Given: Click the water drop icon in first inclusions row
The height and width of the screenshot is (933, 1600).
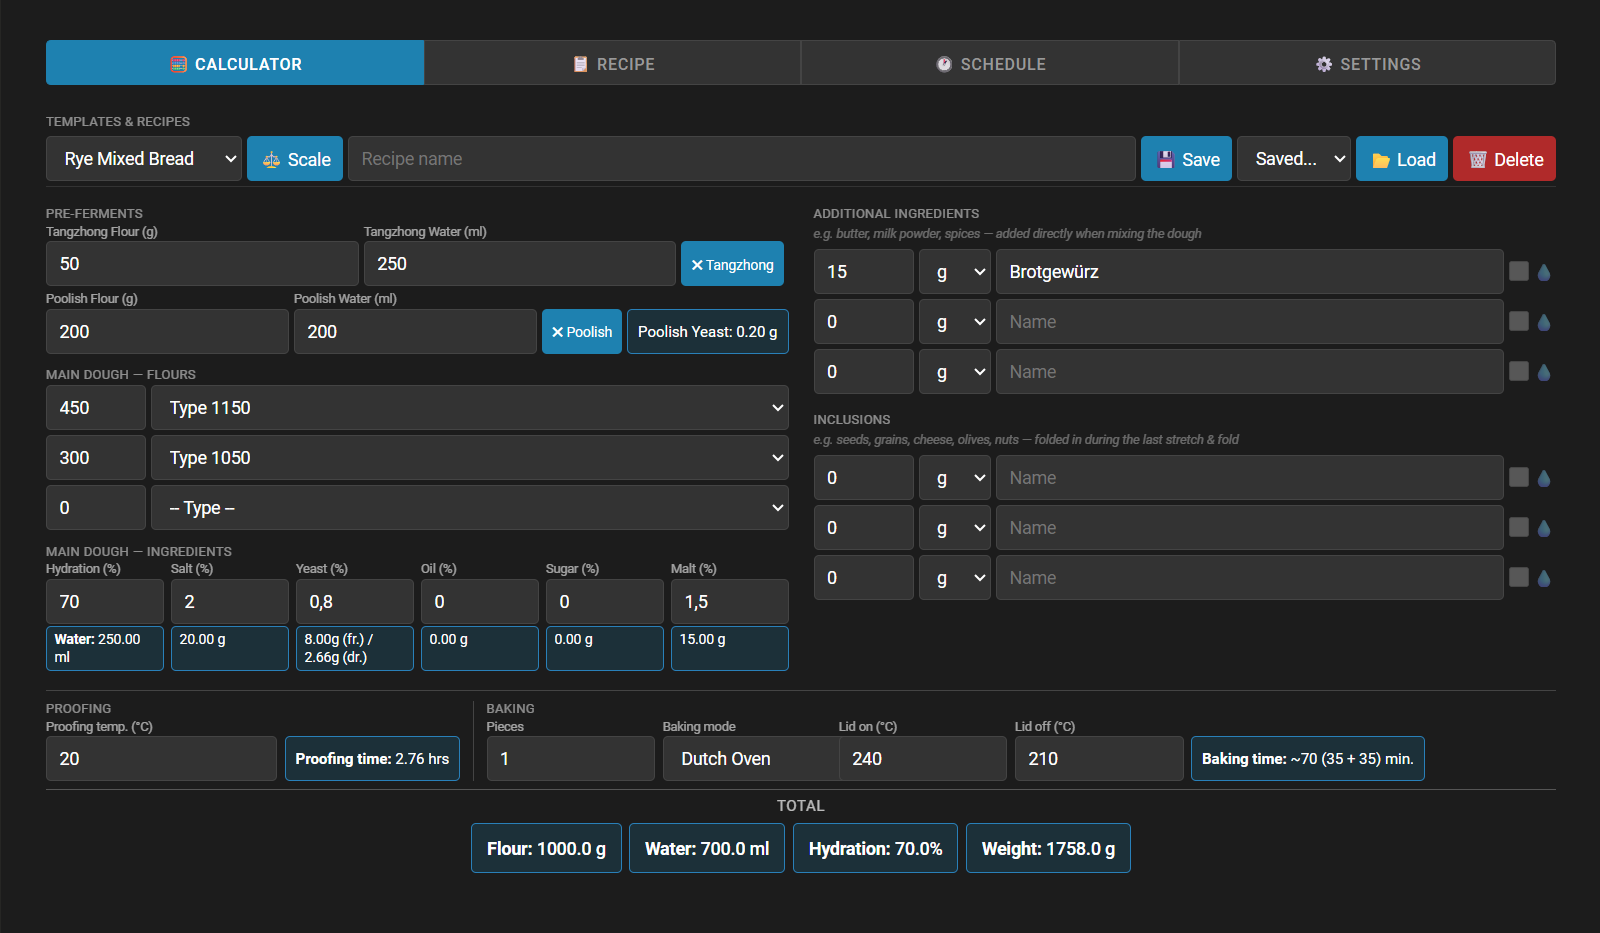Looking at the screenshot, I should point(1544,478).
